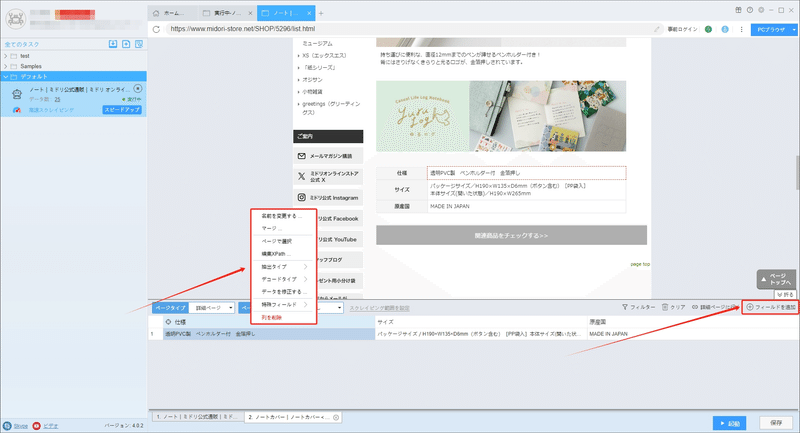Open help via the question-mark icon

(749, 10)
